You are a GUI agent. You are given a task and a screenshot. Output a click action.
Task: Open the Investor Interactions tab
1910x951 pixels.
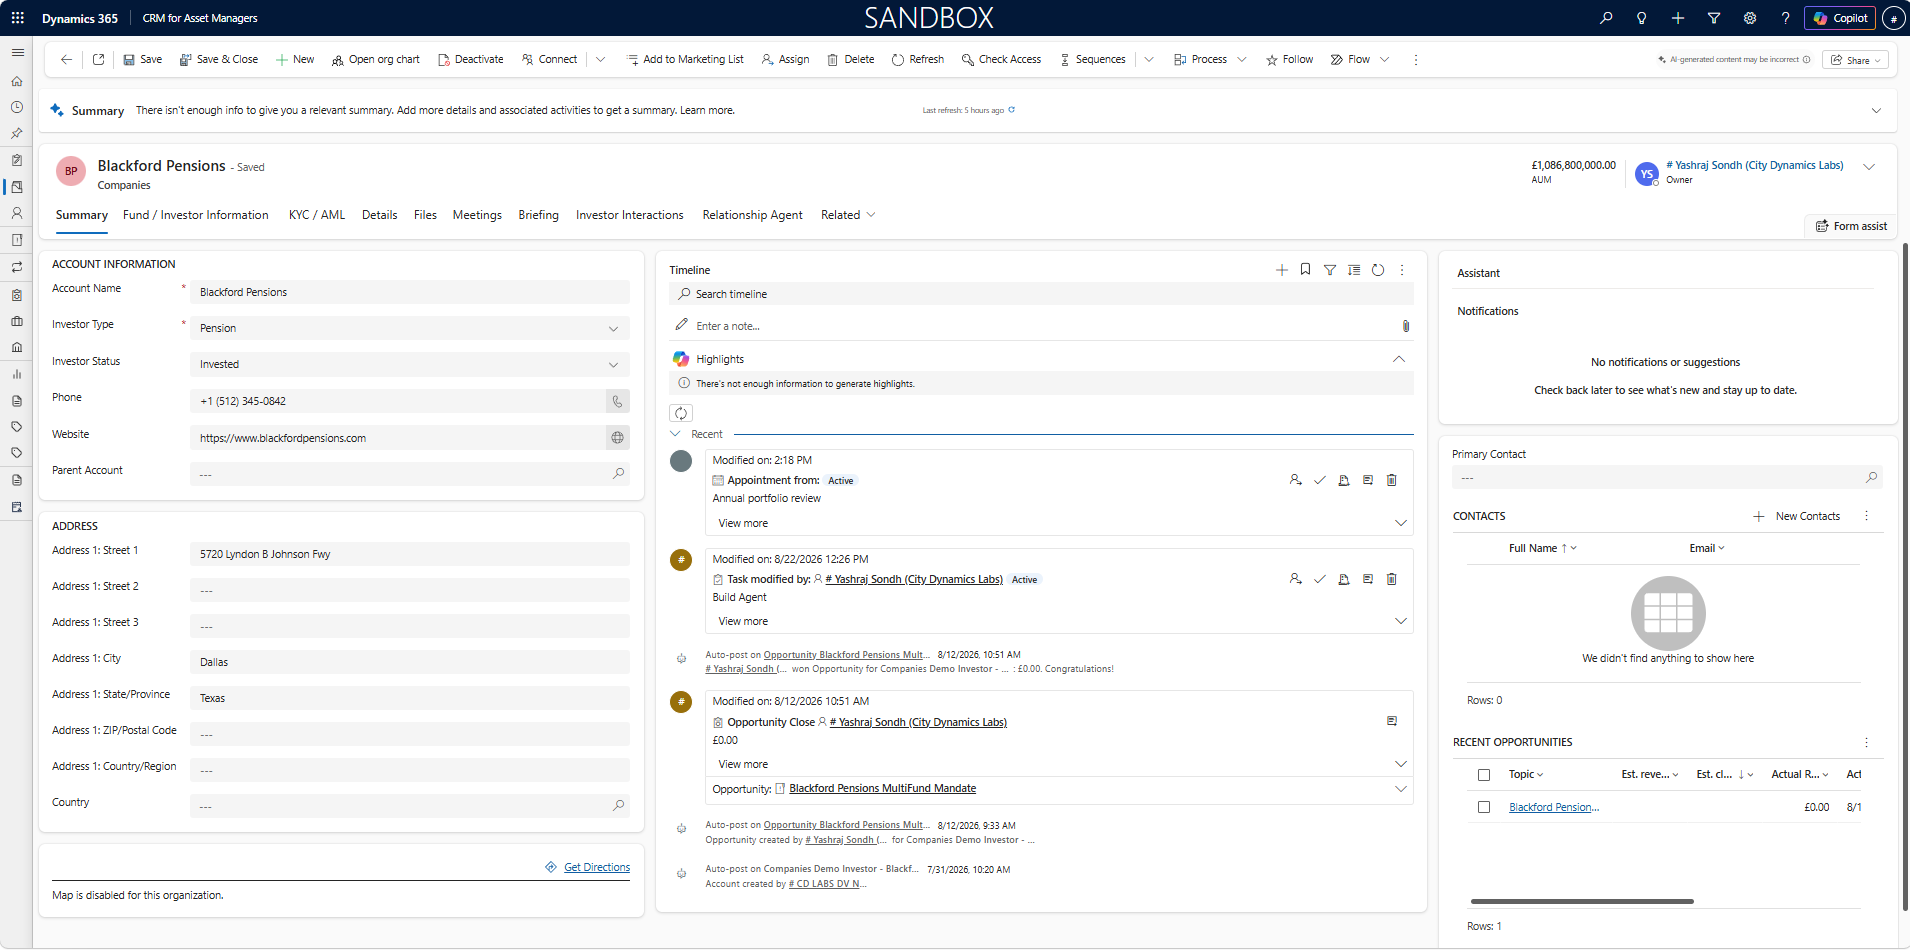(x=630, y=215)
